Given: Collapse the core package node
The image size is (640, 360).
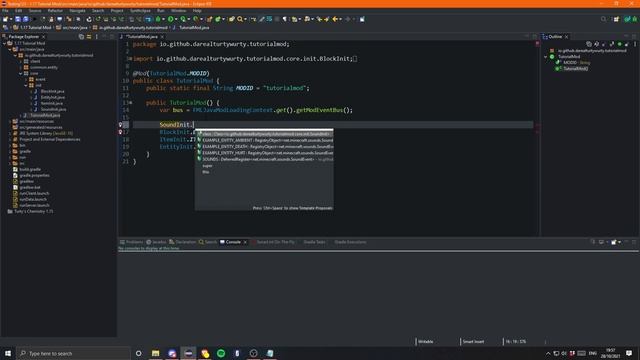Looking at the screenshot, I should click(x=20, y=73).
